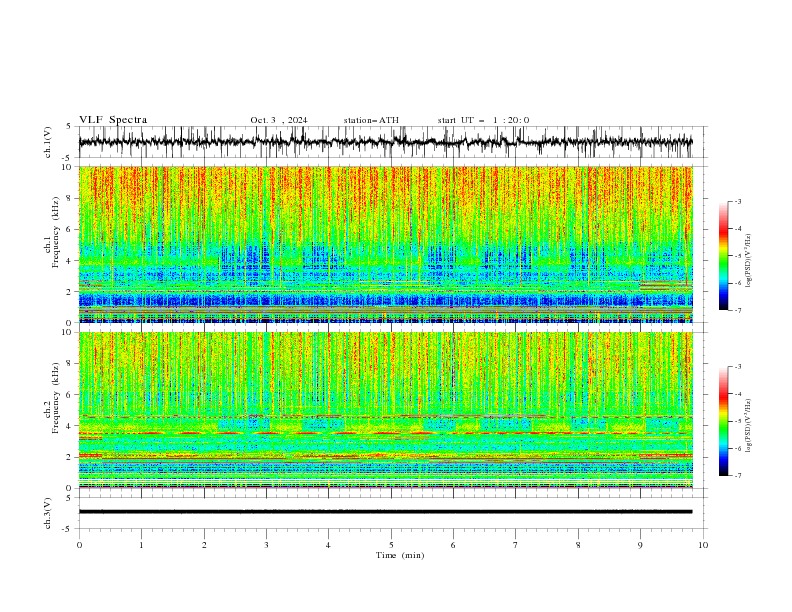Click the 'ch.3(V)' waveform axis label

[48, 513]
